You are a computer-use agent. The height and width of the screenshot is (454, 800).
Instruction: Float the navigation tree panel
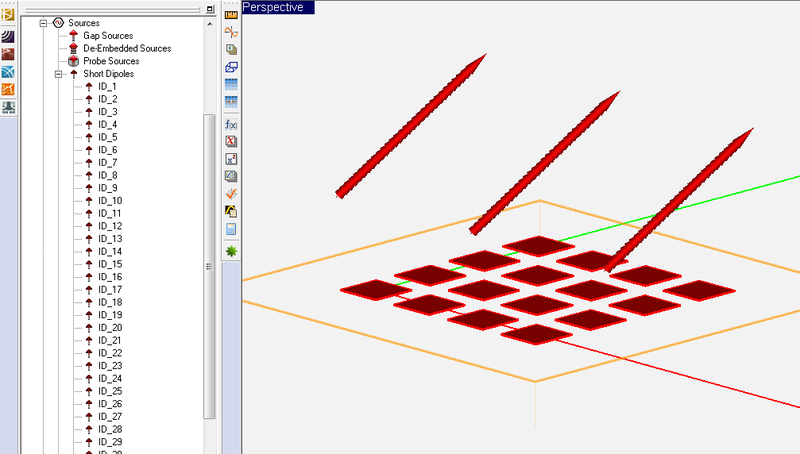click(210, 9)
